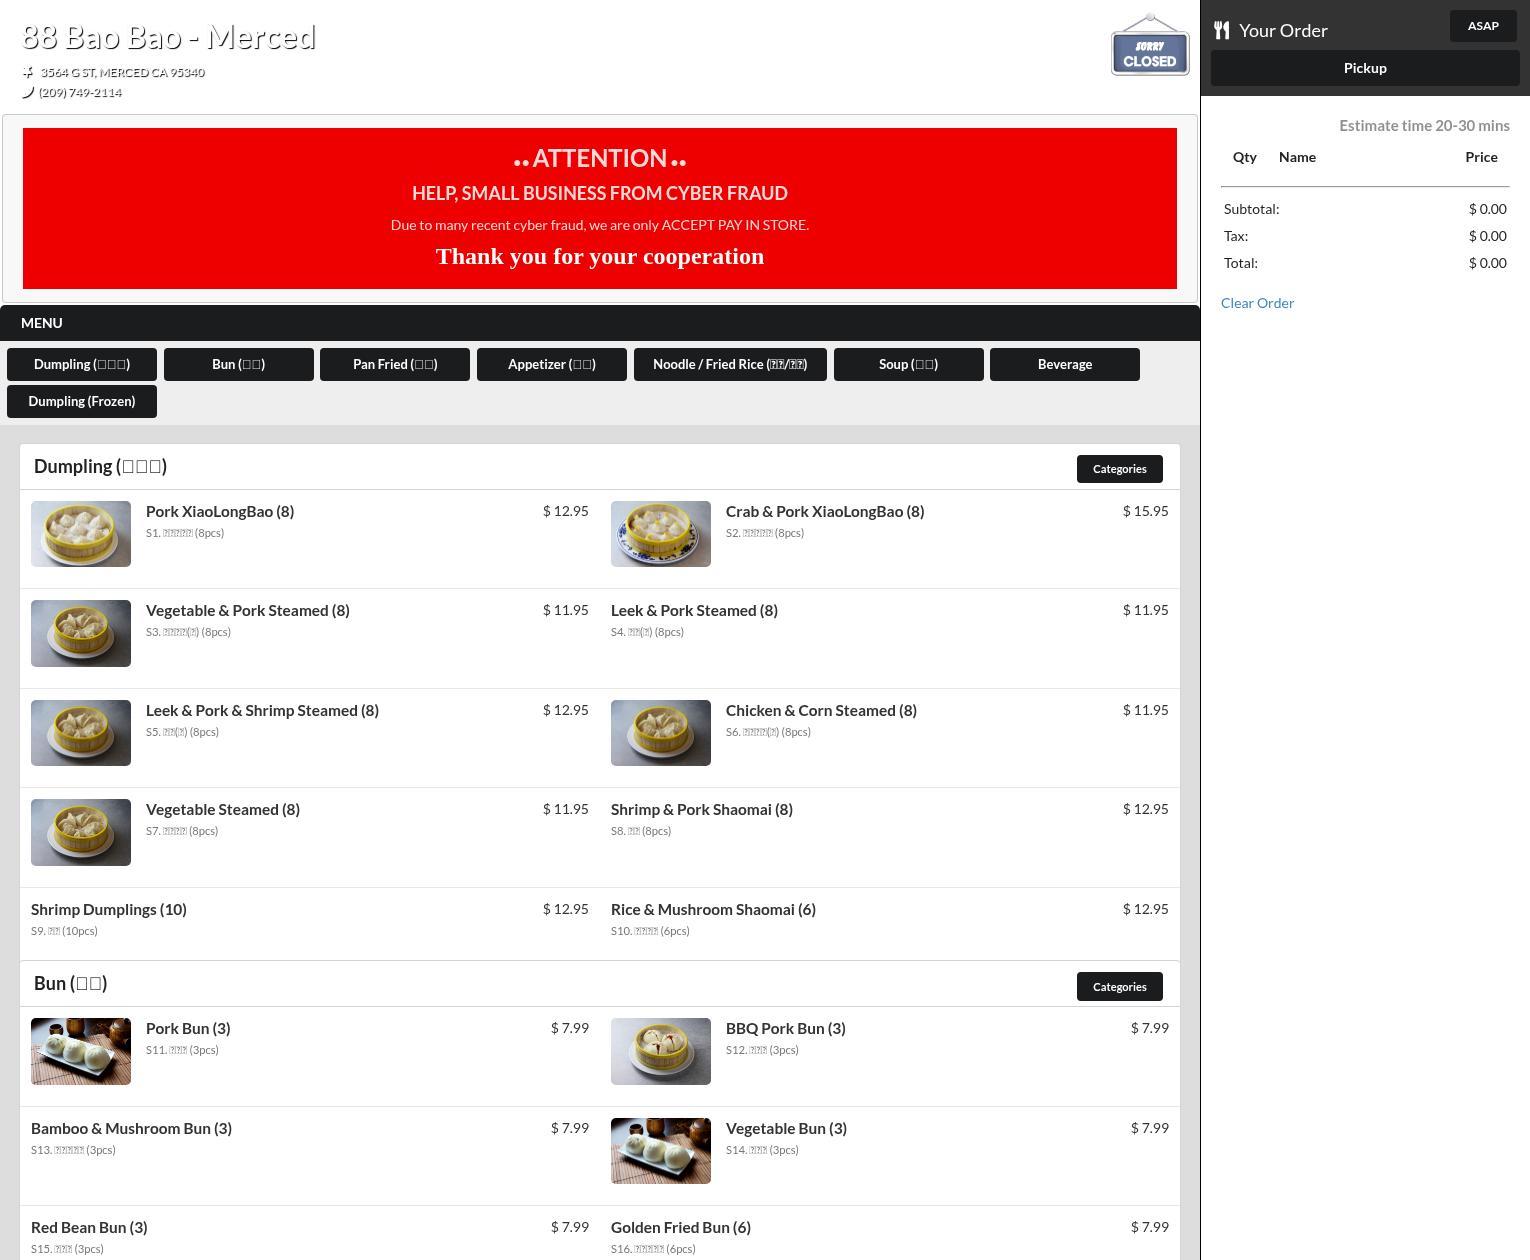1530x1260 pixels.
Task: Click the Clear Order link
Action: pos(1257,303)
